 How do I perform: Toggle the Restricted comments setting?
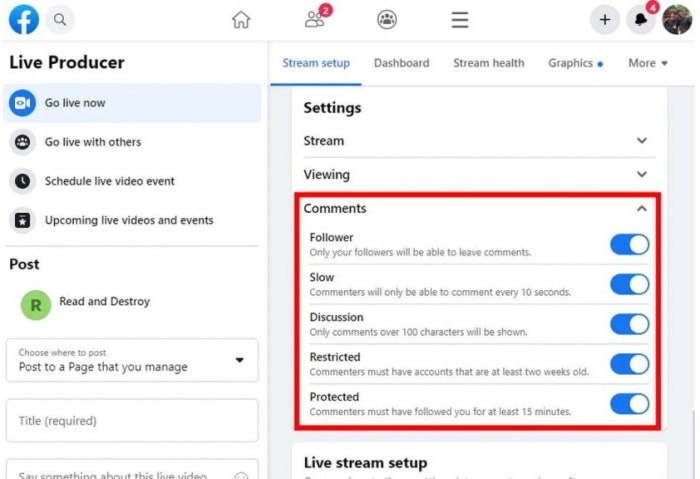click(629, 364)
